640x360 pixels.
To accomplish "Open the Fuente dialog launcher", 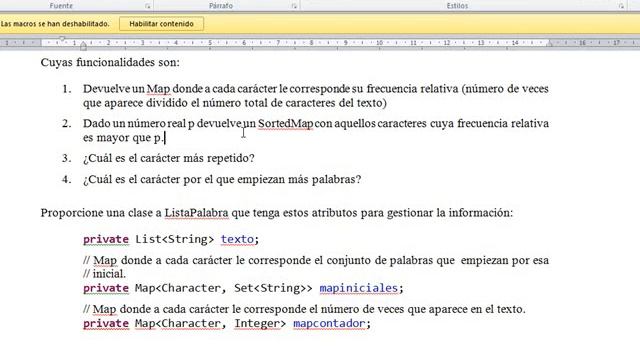I will coord(148,6).
